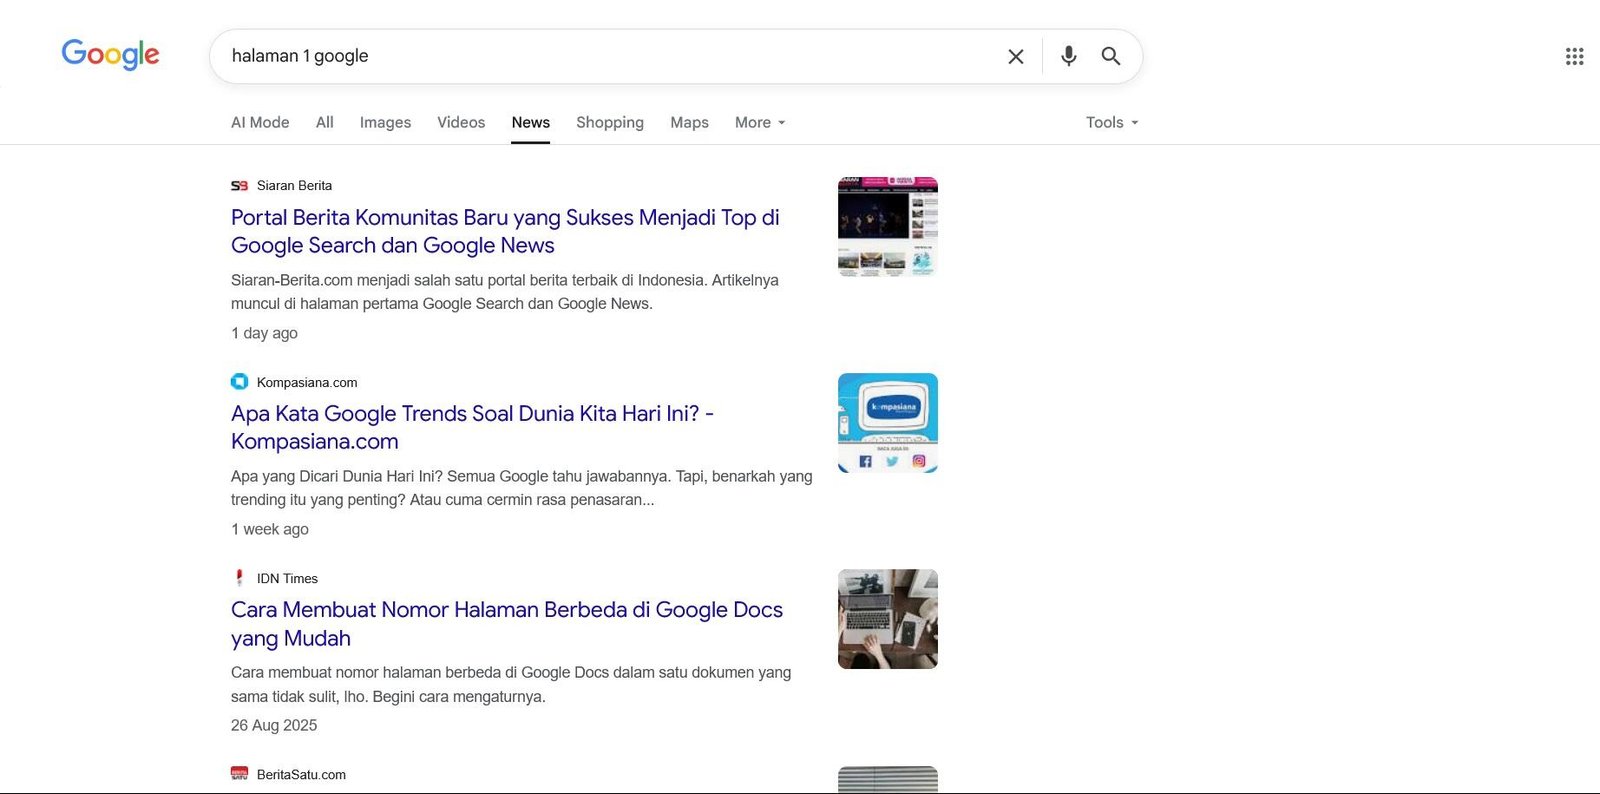Click the BeritaSatu.com favicon

click(x=239, y=774)
